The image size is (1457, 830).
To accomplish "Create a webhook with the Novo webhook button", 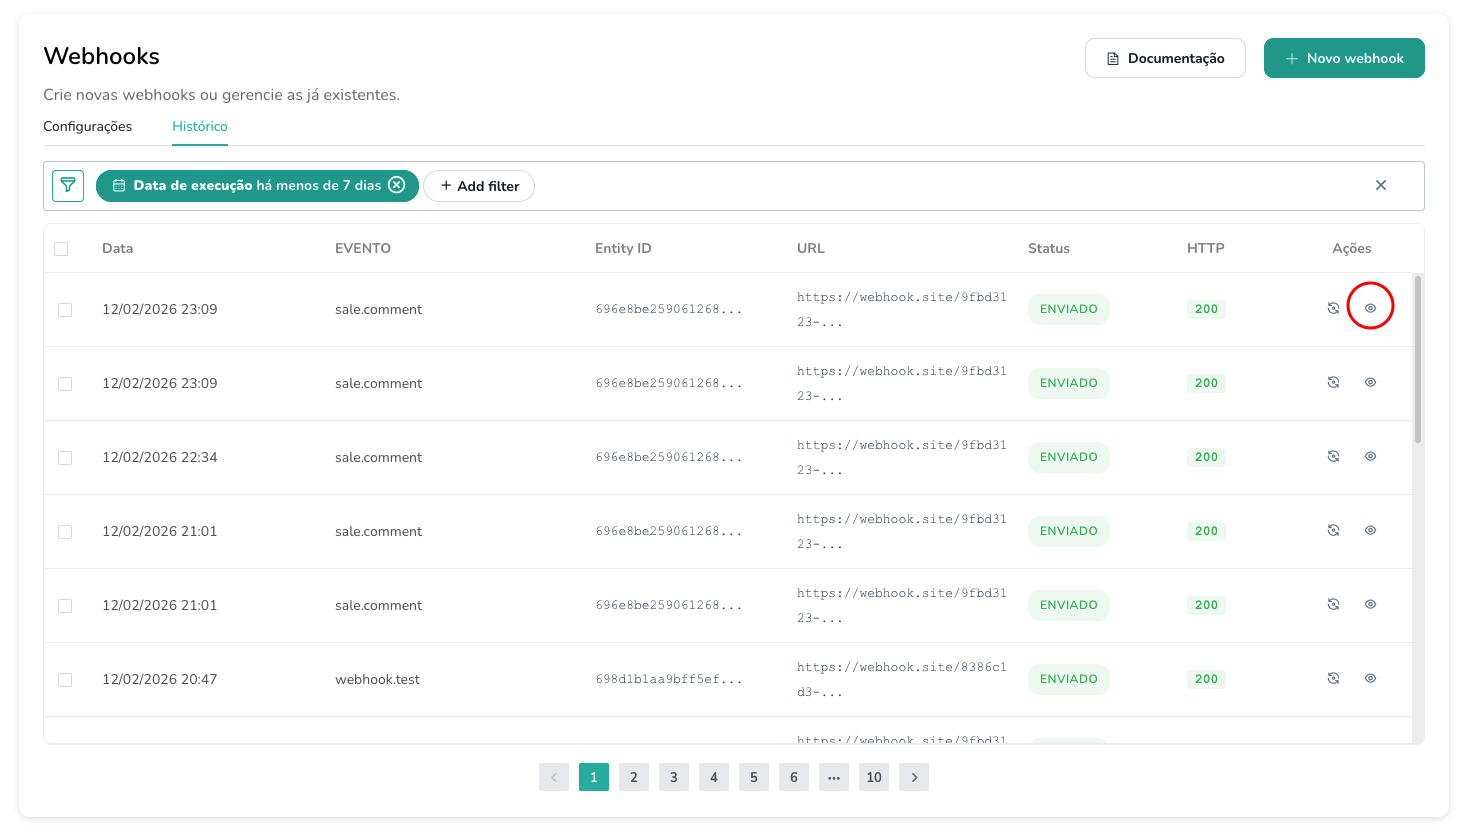I will (x=1344, y=58).
